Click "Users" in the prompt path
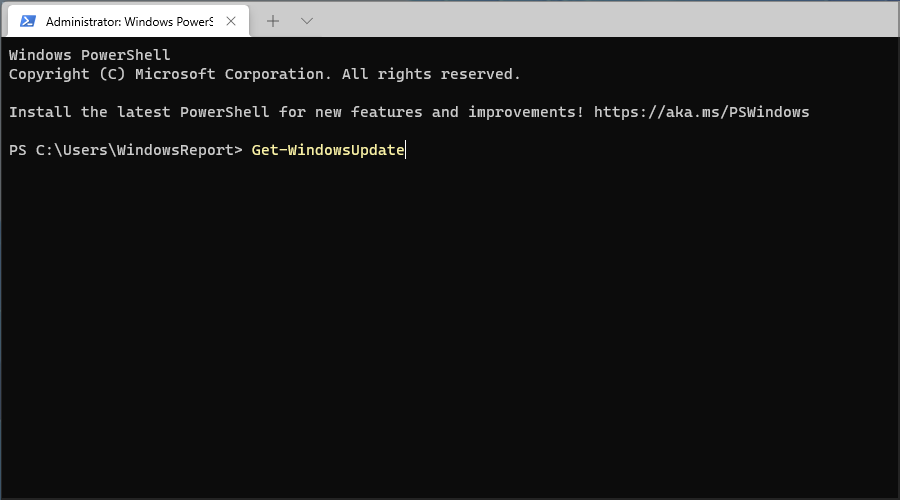Viewport: 900px width, 500px height. click(x=87, y=150)
